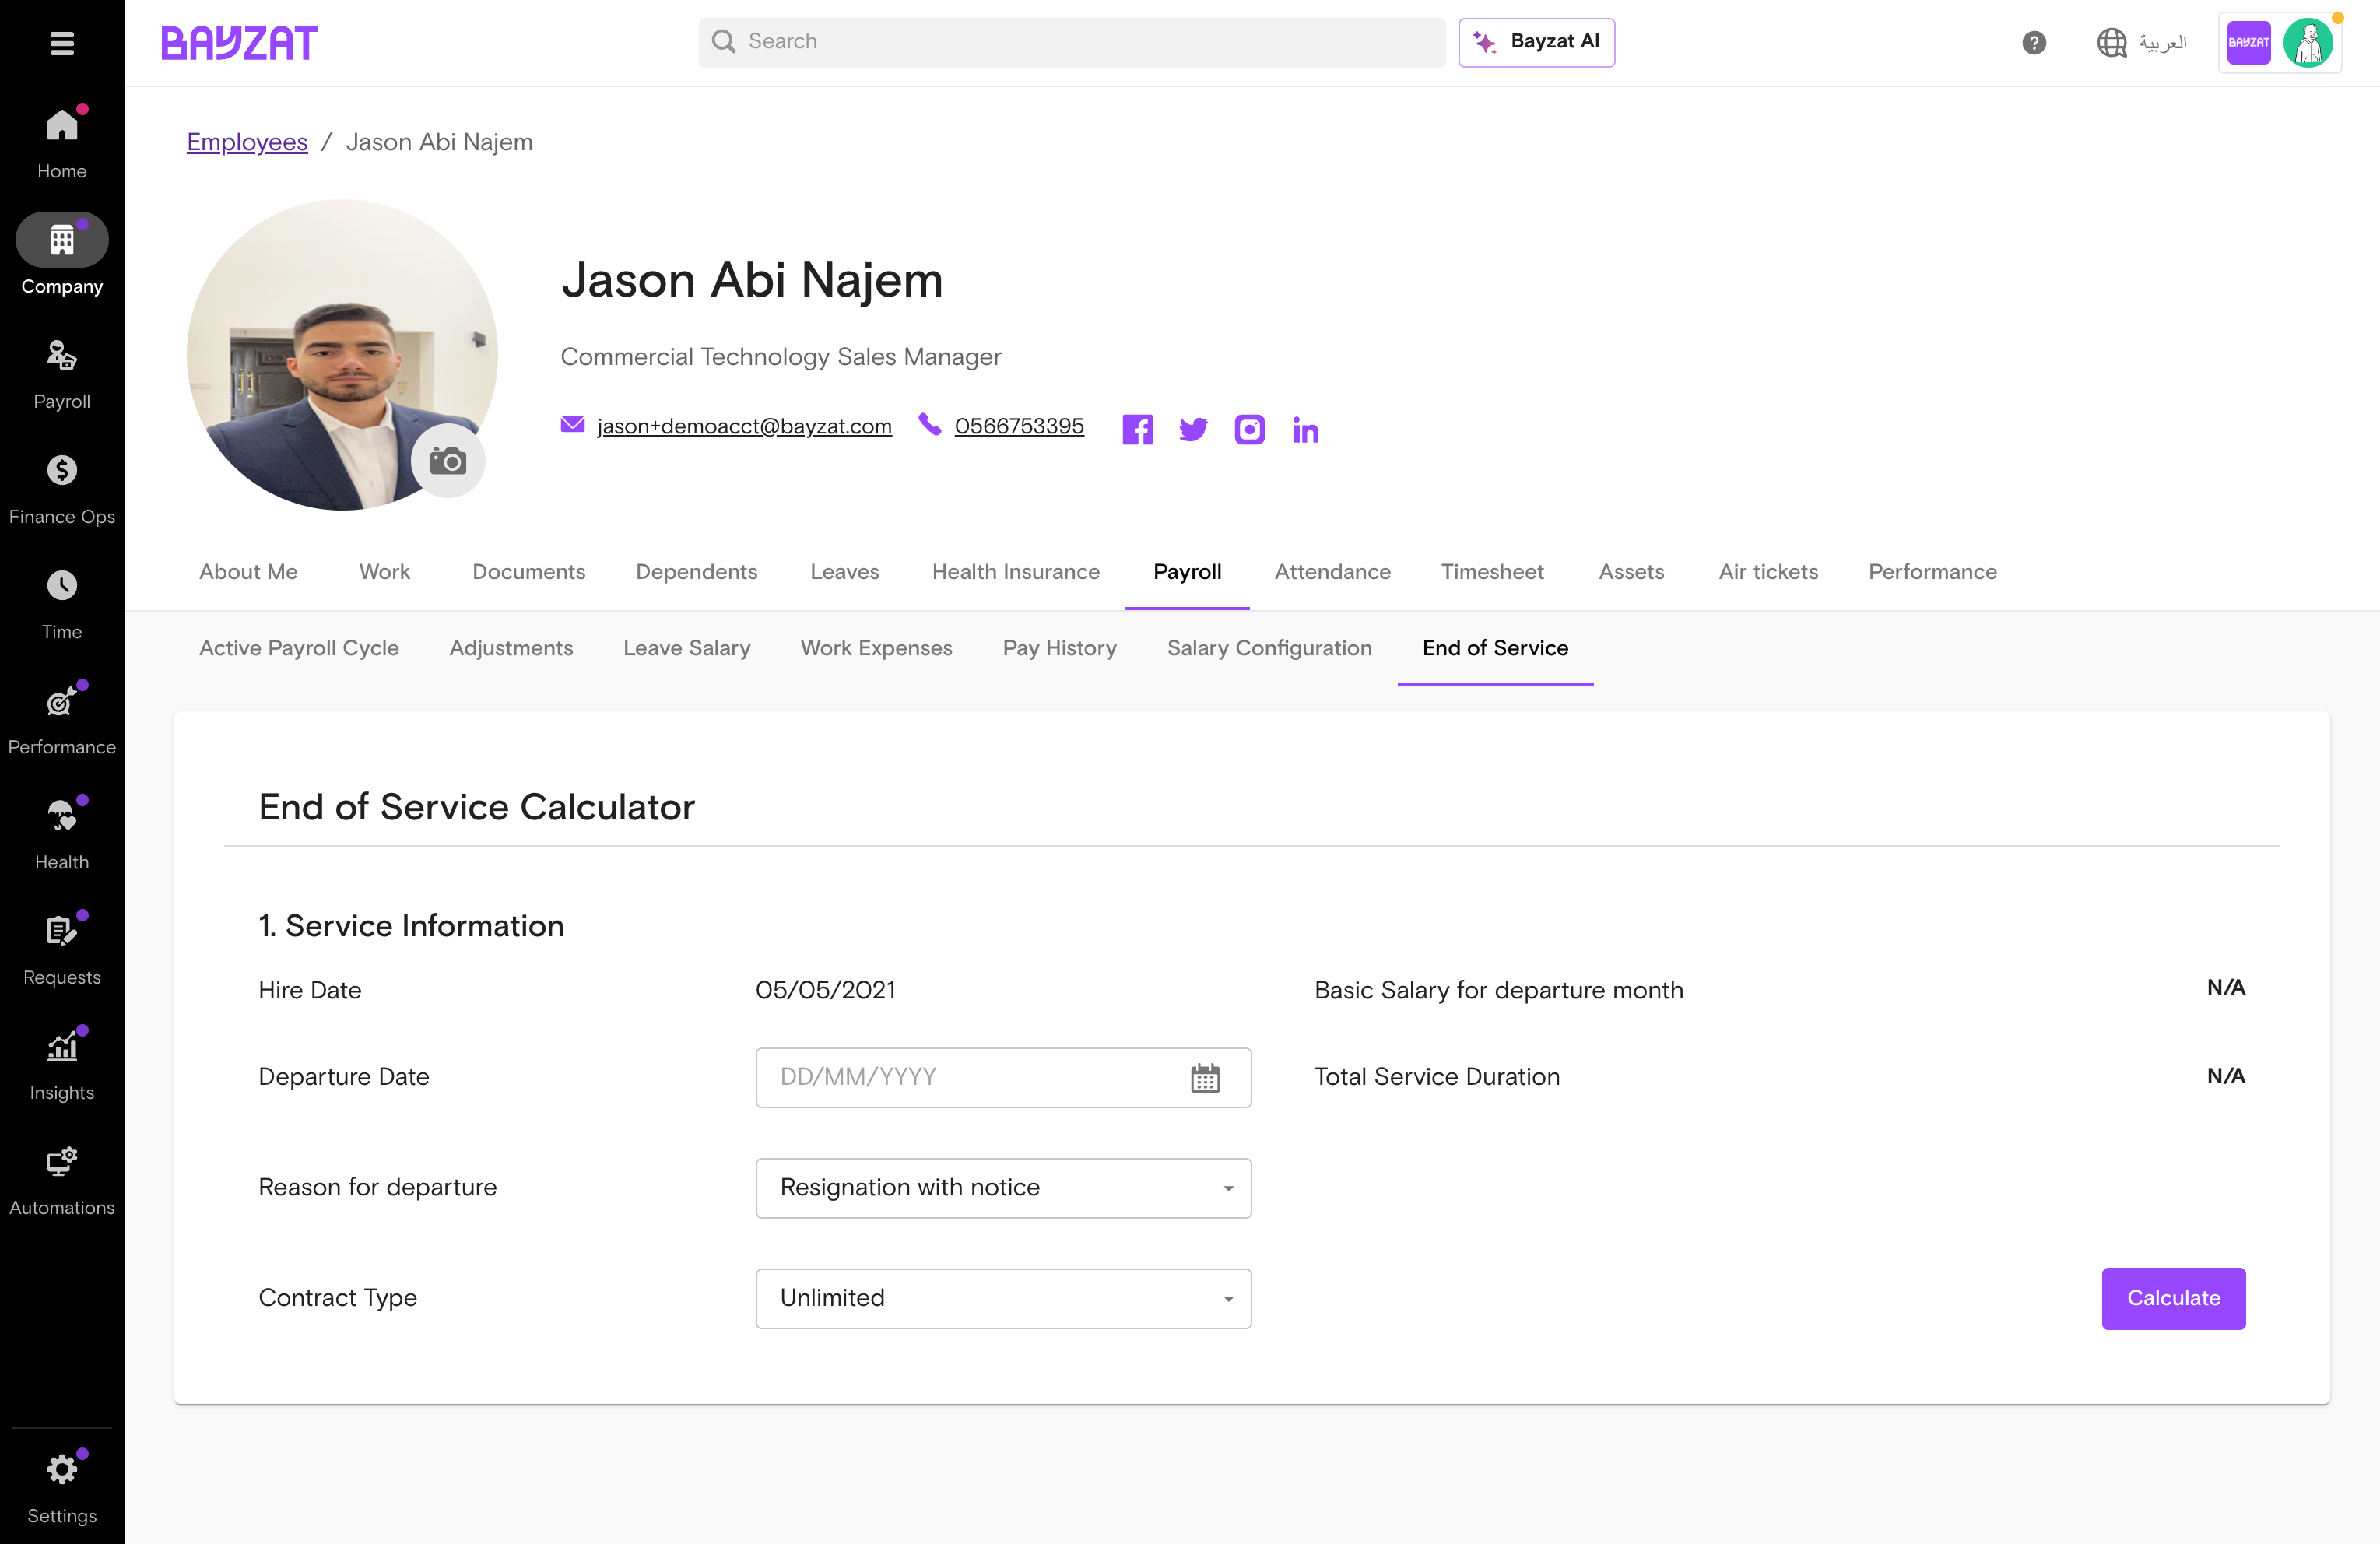Go to Finance Ops in sidebar

click(x=62, y=489)
